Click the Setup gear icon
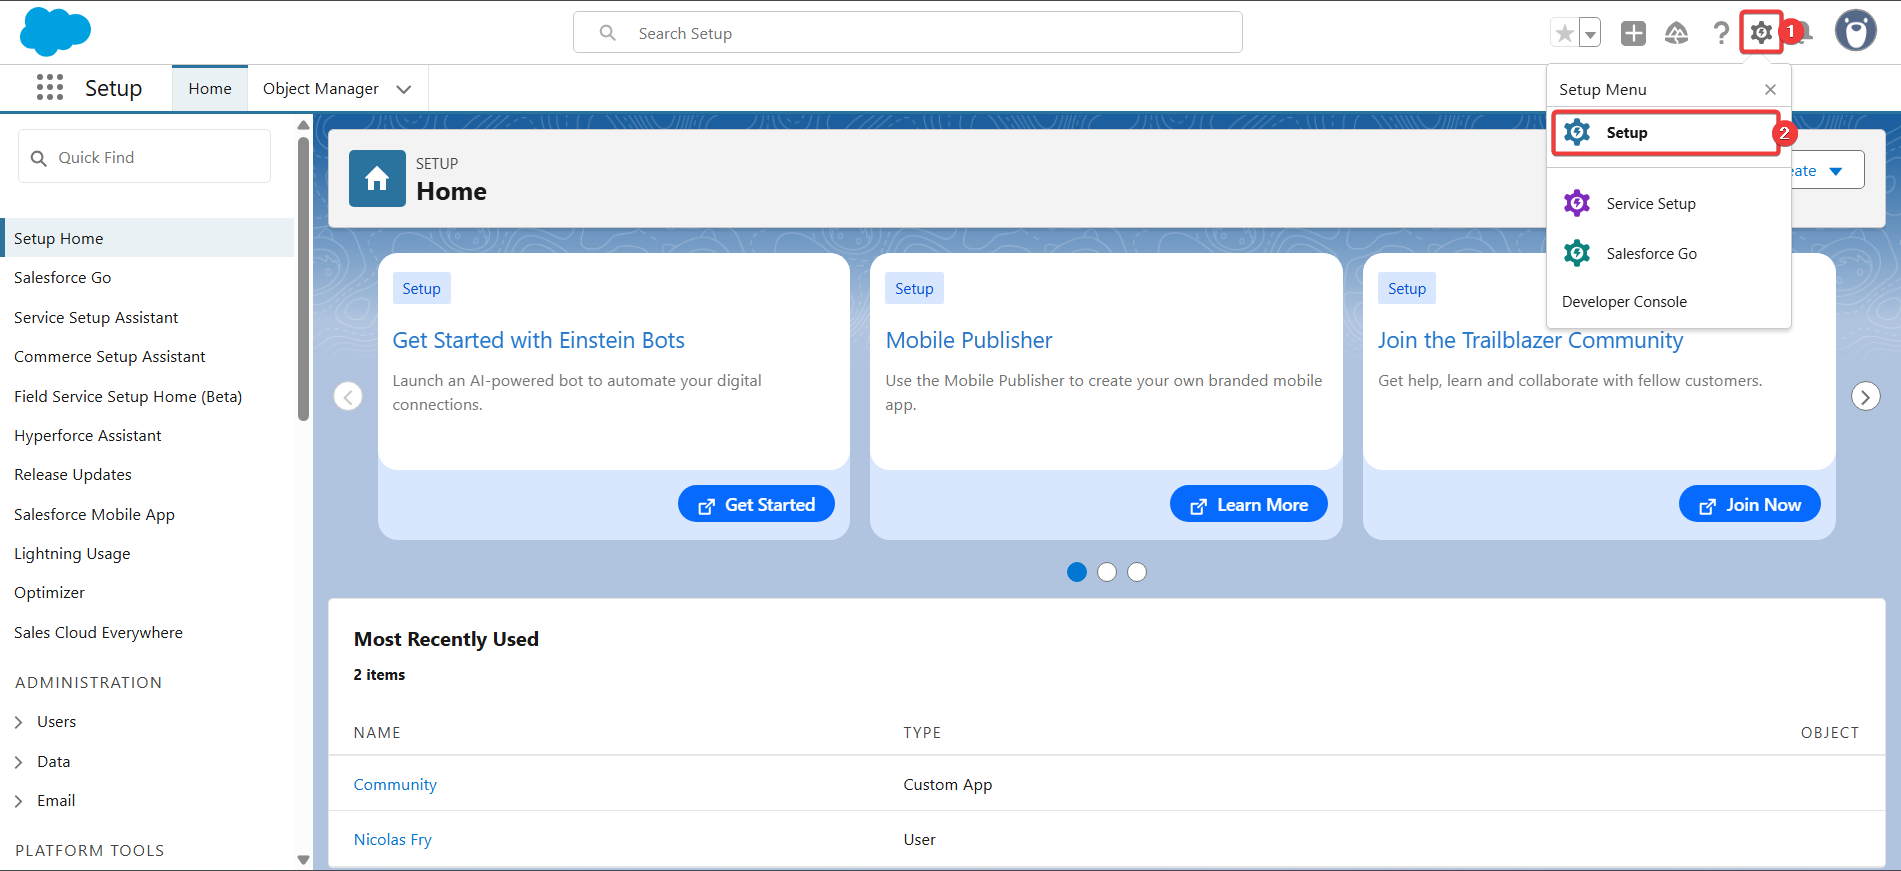This screenshot has height=871, width=1901. click(1761, 33)
